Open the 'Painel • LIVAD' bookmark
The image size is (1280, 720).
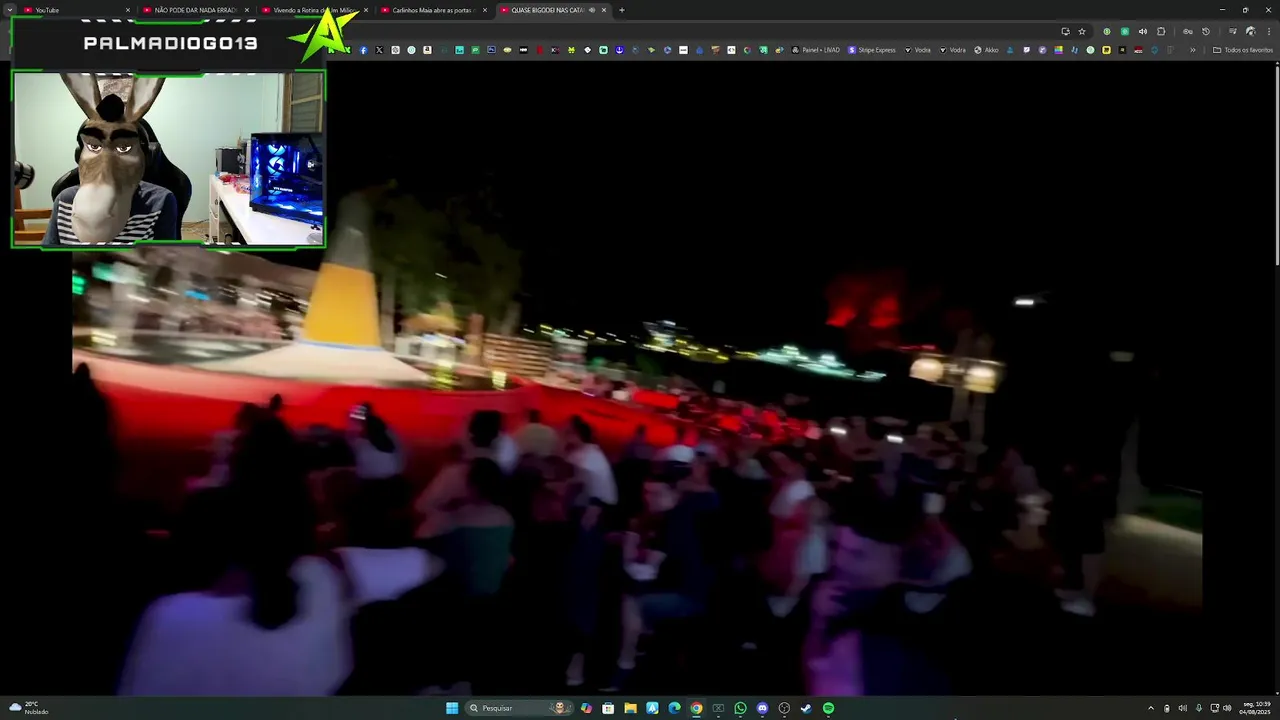coord(816,50)
